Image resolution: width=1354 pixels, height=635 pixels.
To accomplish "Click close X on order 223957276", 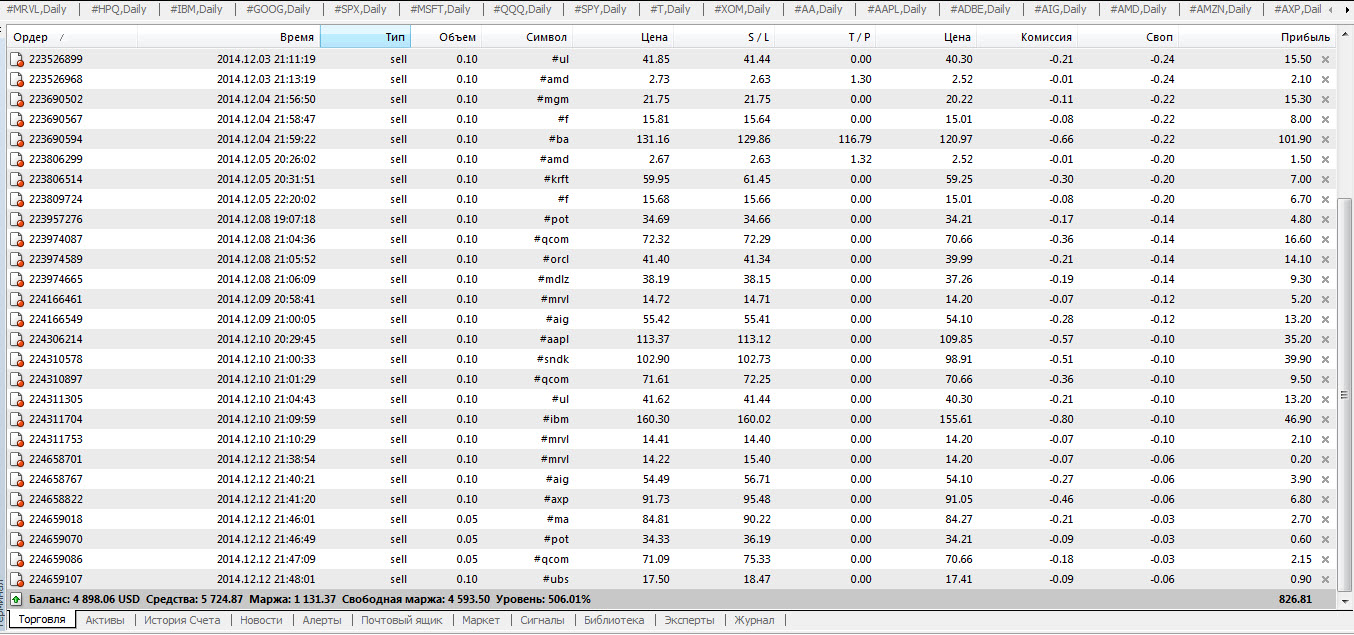I will (x=1326, y=219).
